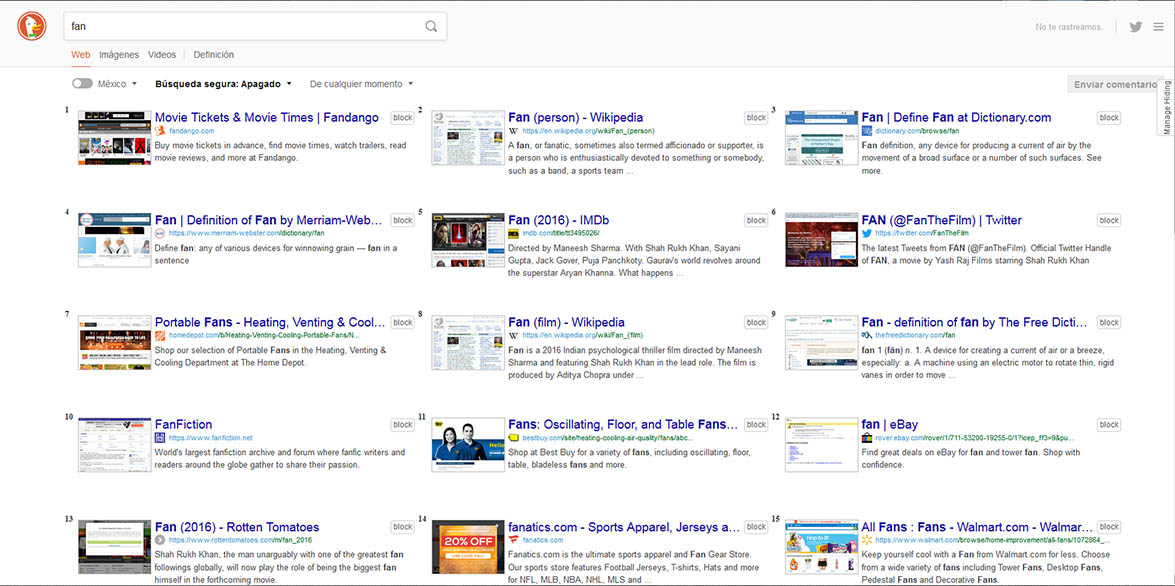
Task: Open Movie Tickets & Movie Times Fandango link
Action: (x=267, y=118)
